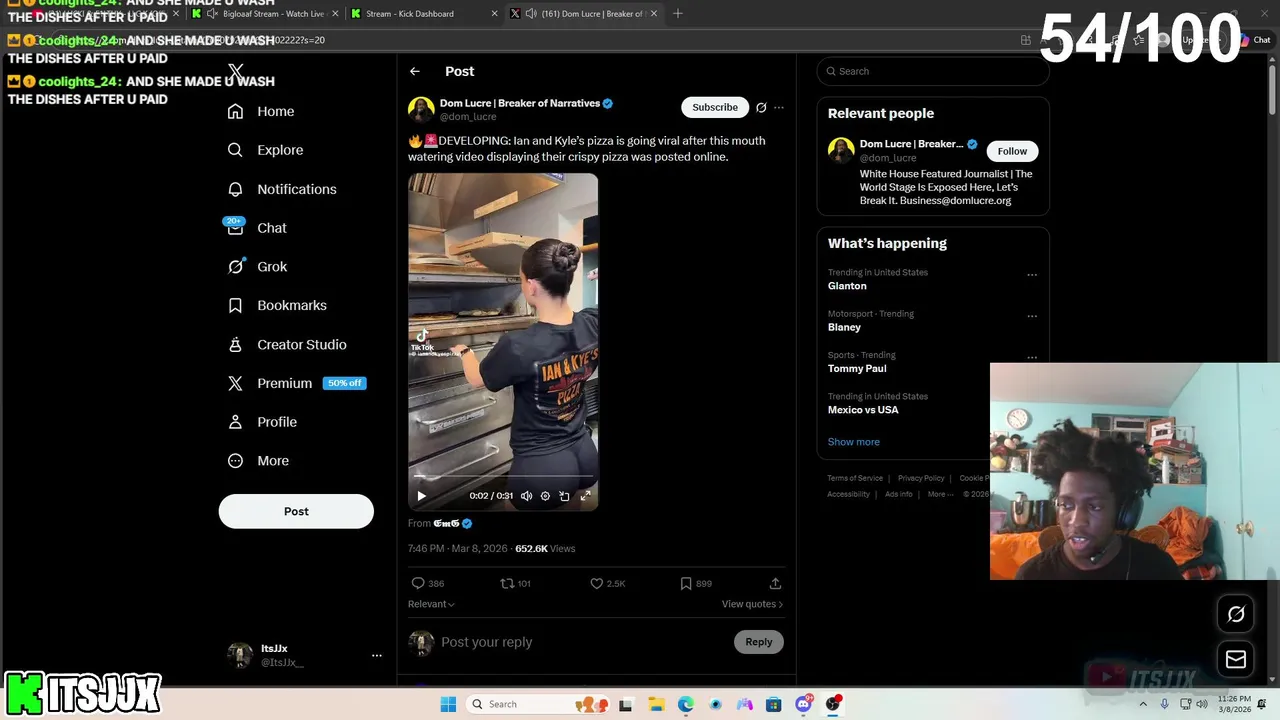
Task: Toggle video picture-in-picture mode
Action: pos(565,496)
